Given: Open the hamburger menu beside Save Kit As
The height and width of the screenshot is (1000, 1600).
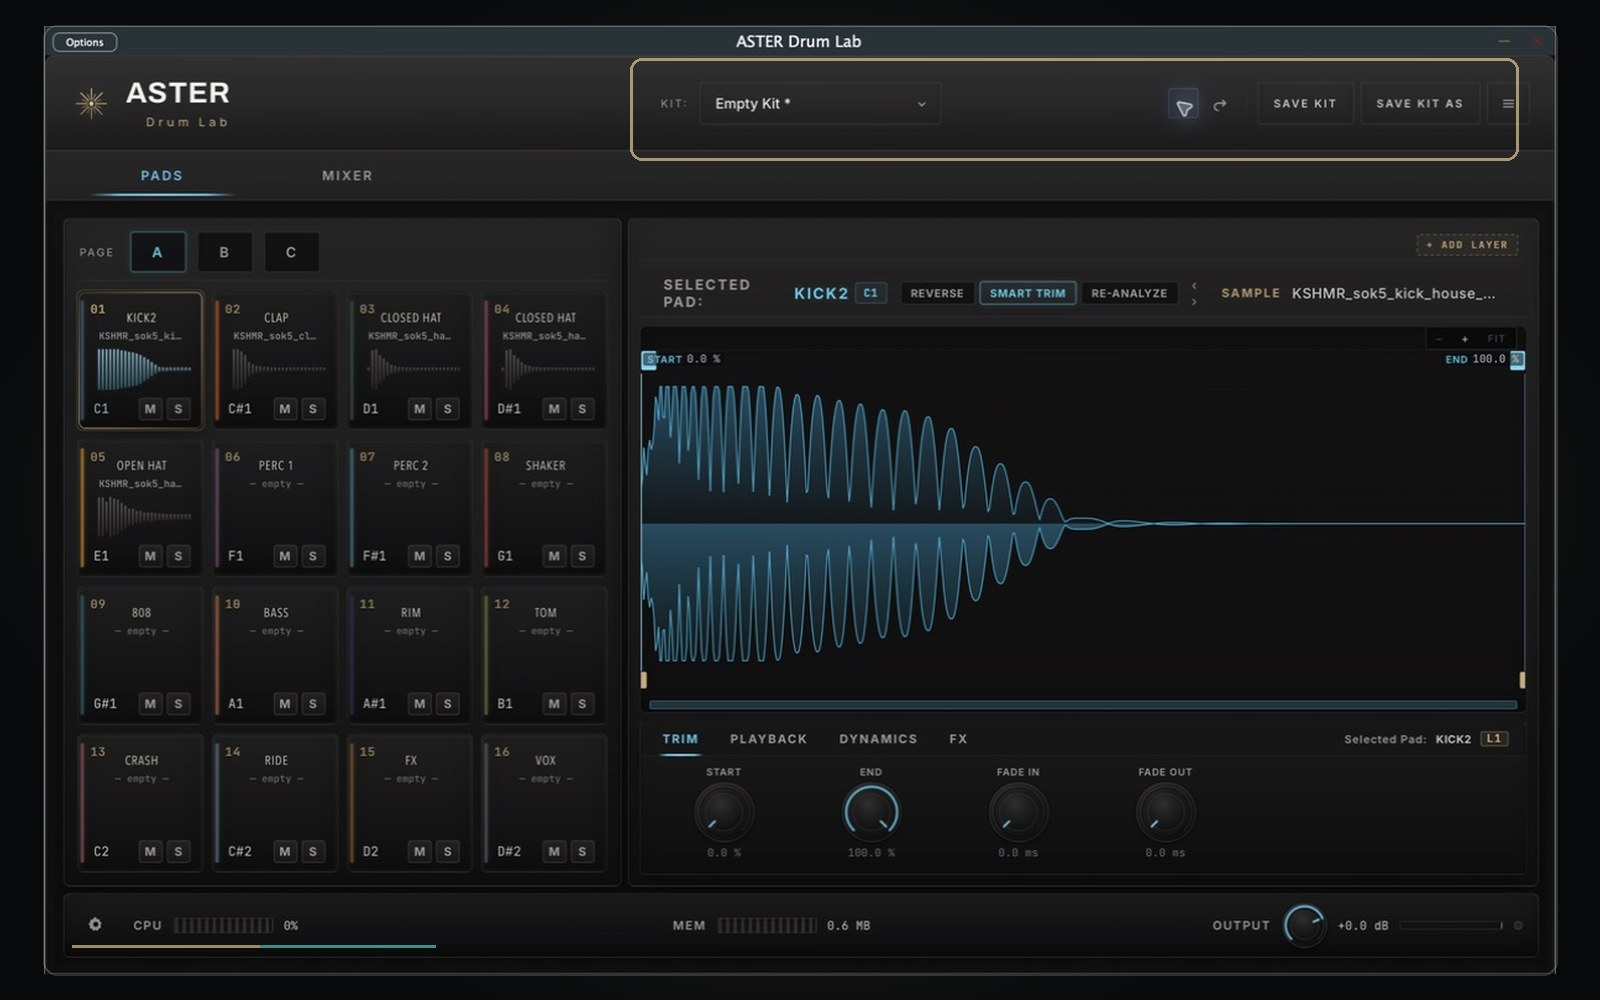Looking at the screenshot, I should tap(1508, 104).
